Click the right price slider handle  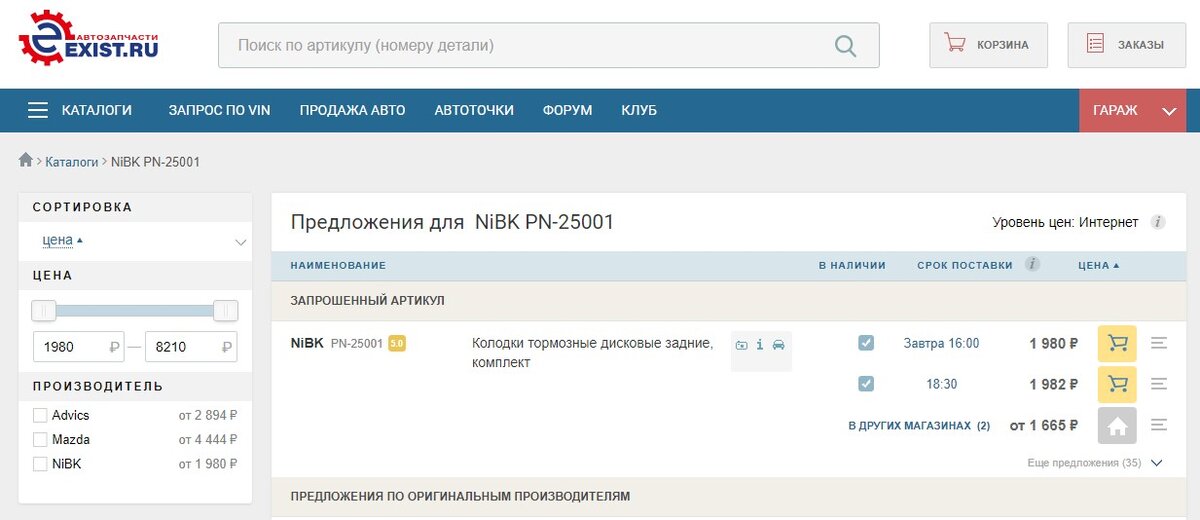tap(226, 310)
